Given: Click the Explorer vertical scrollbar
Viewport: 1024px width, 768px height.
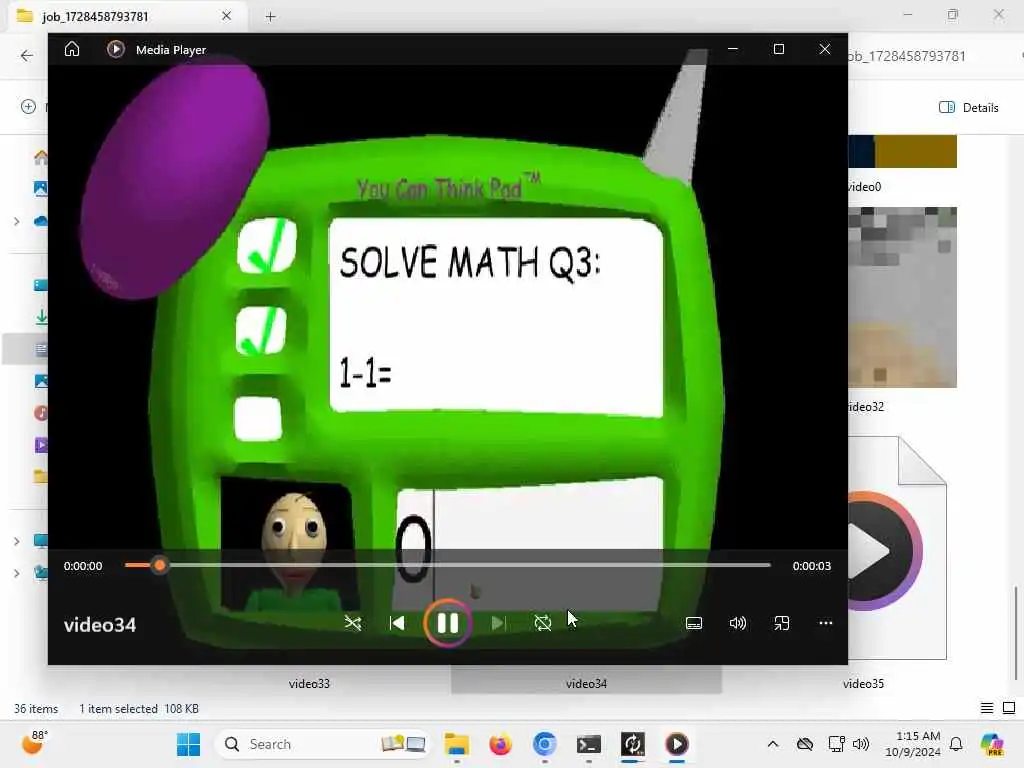Looking at the screenshot, I should click(x=1016, y=633).
